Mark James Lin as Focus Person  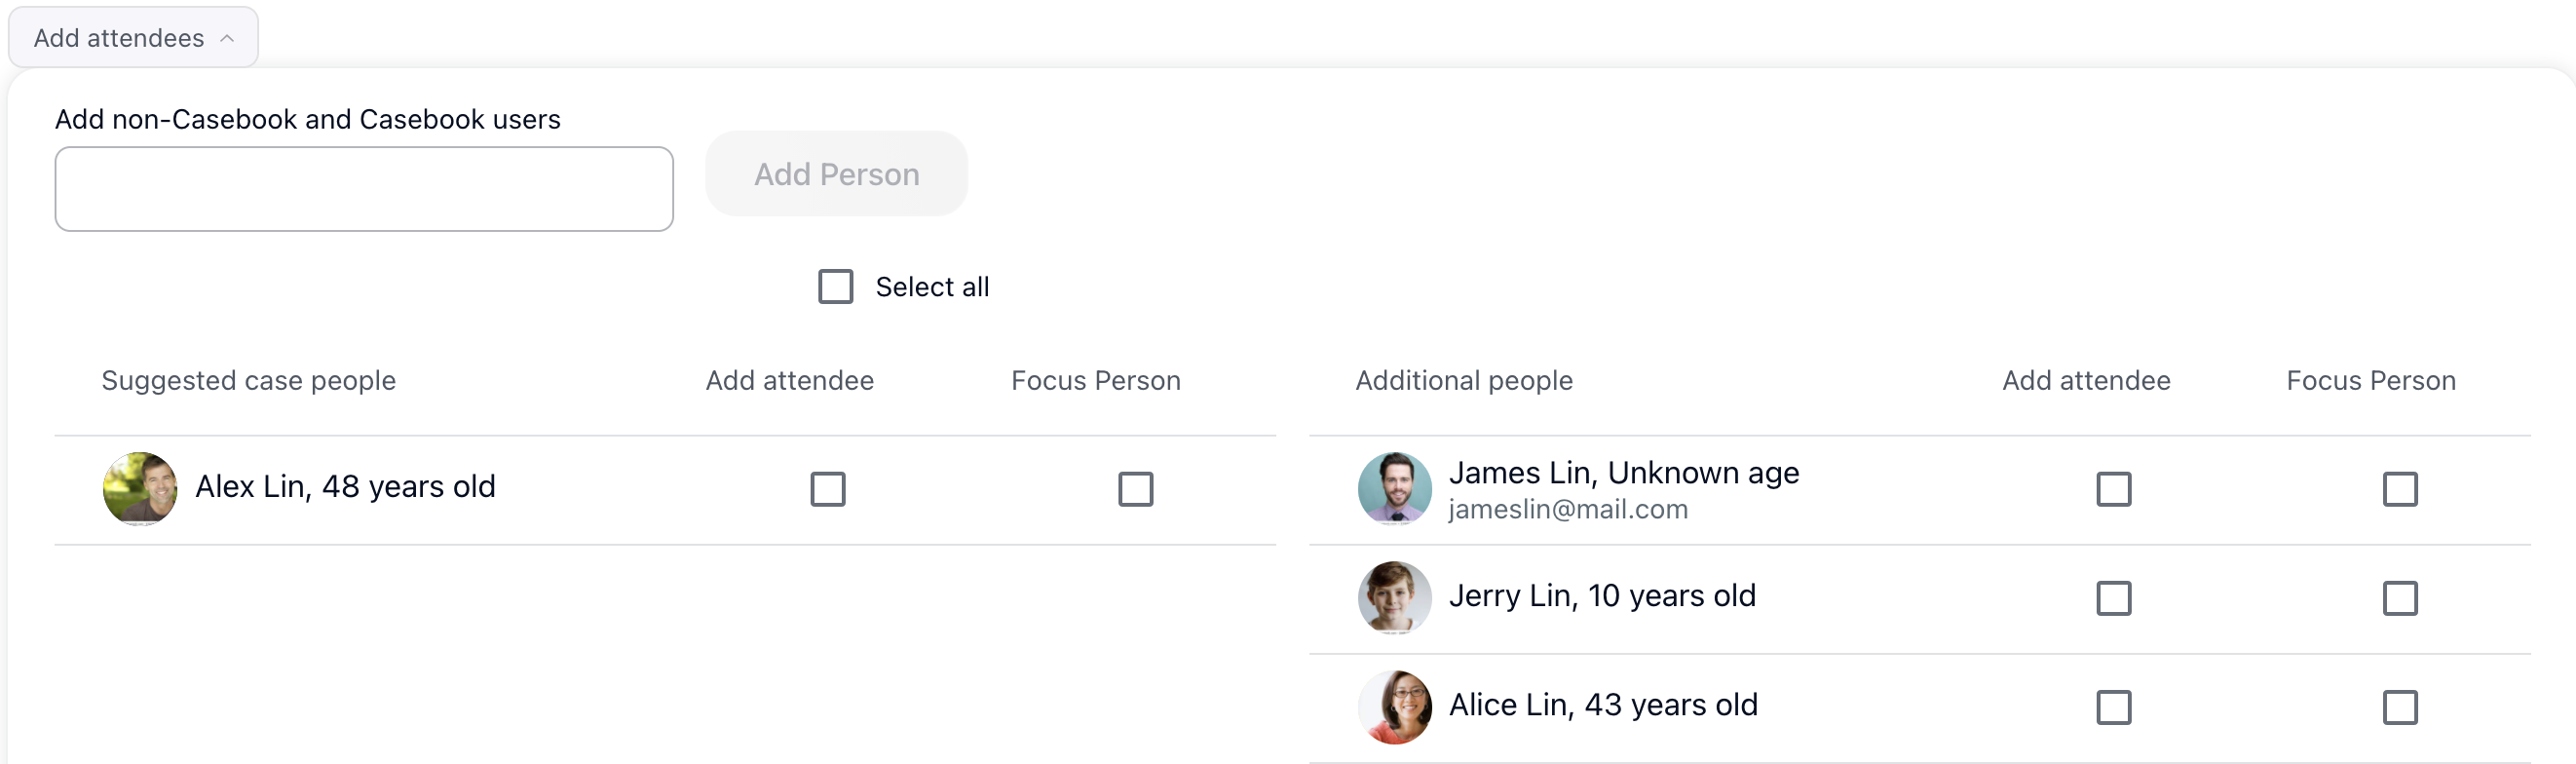point(2399,489)
